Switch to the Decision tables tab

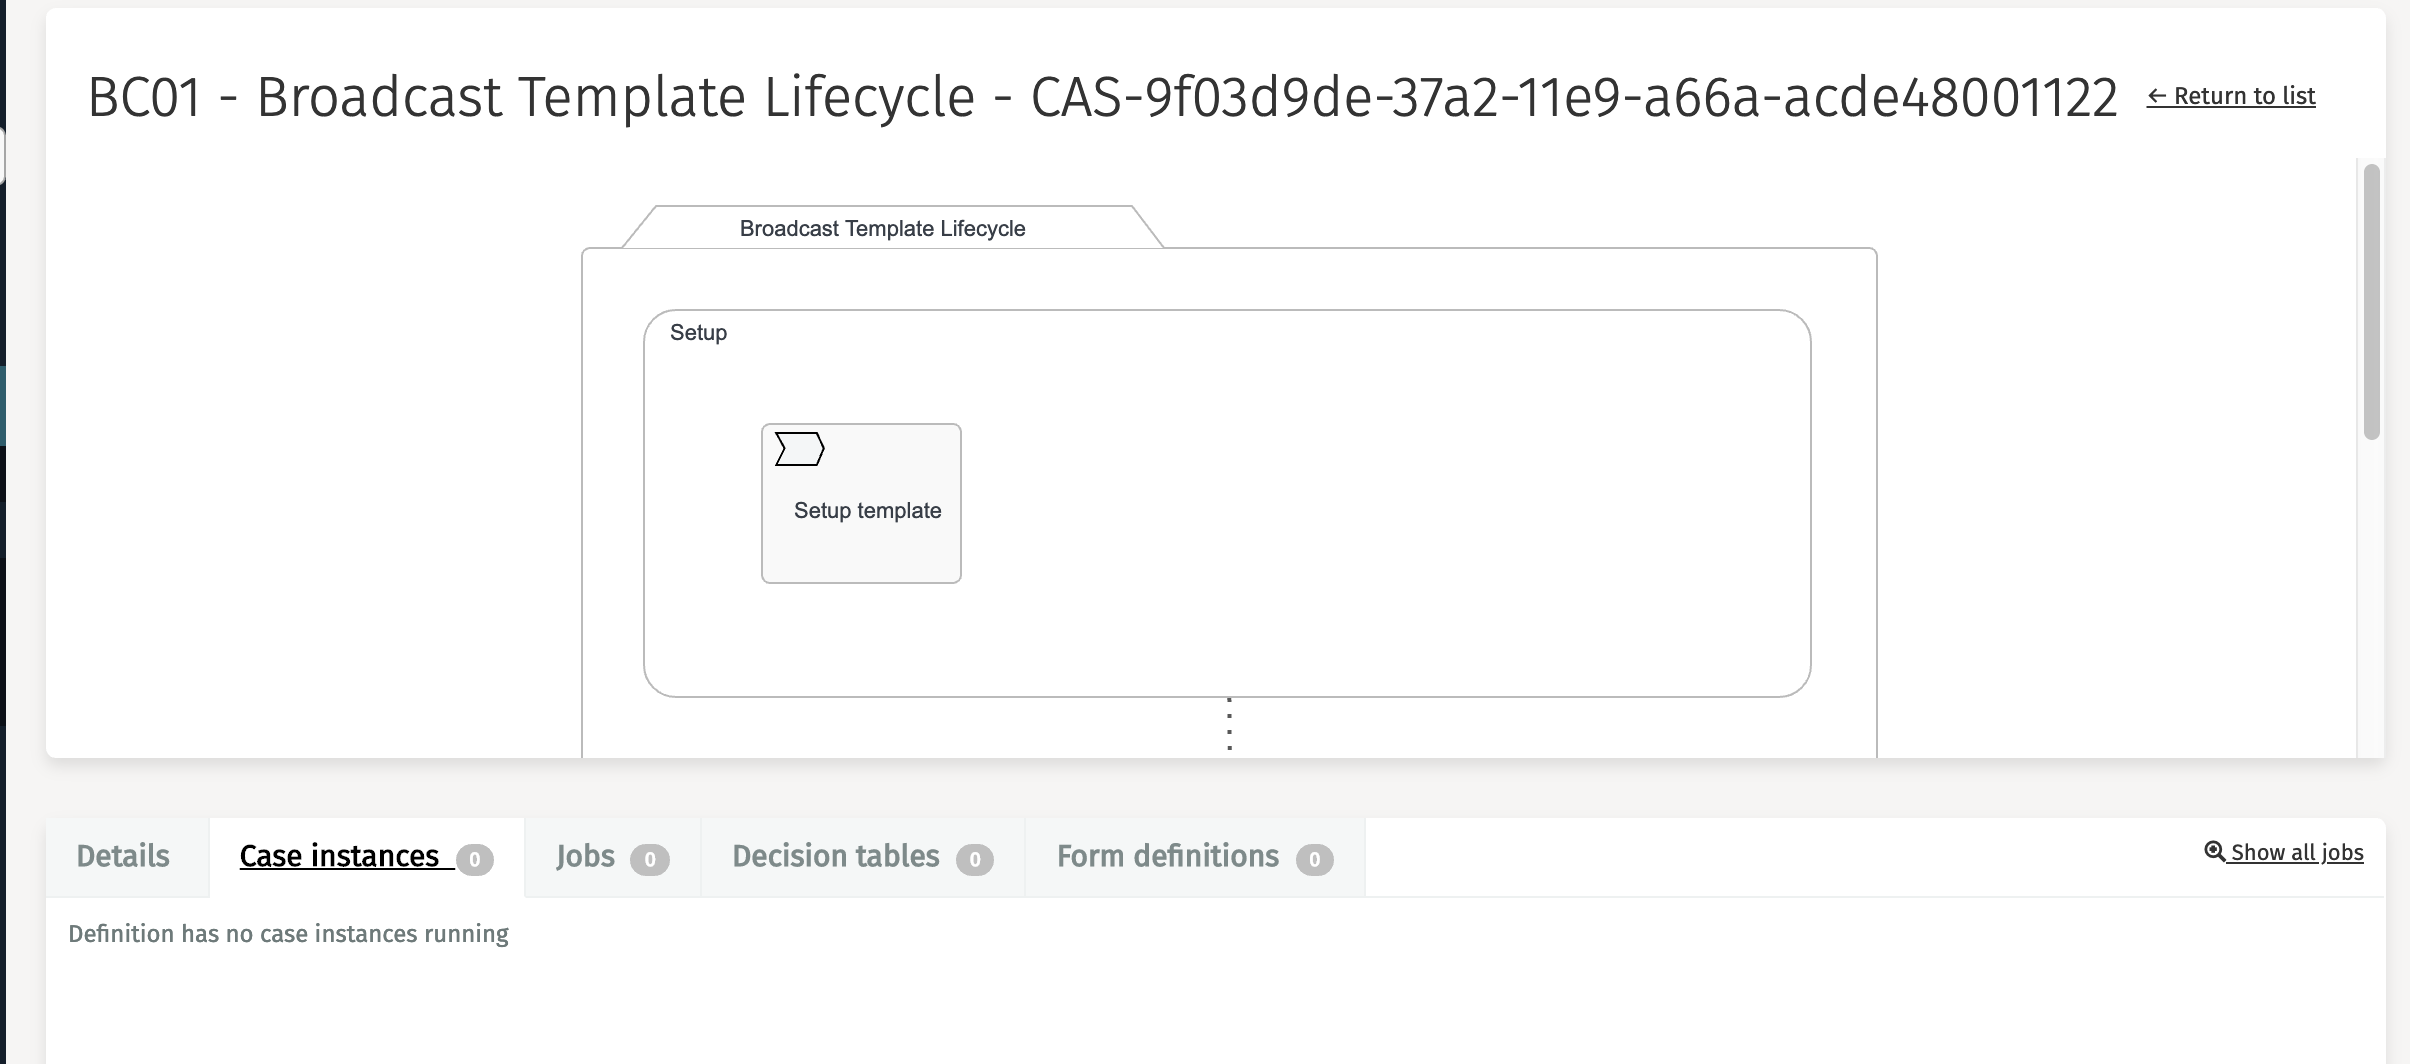pos(836,857)
